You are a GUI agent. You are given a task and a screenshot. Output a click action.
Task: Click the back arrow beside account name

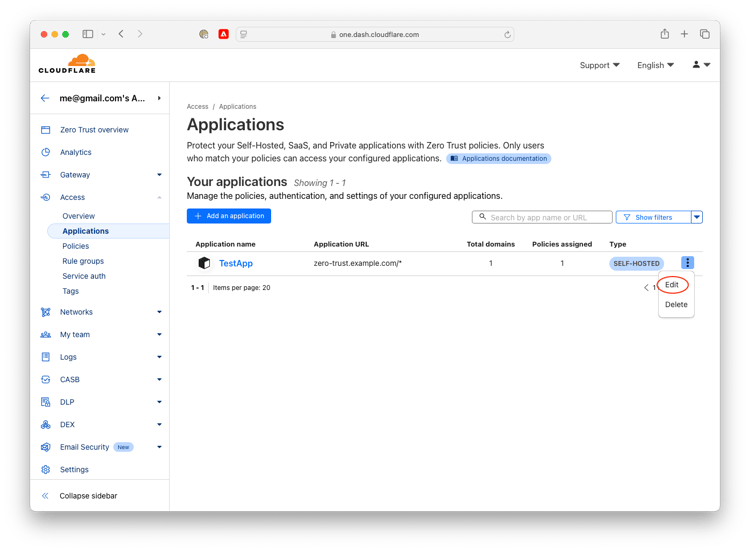(45, 98)
